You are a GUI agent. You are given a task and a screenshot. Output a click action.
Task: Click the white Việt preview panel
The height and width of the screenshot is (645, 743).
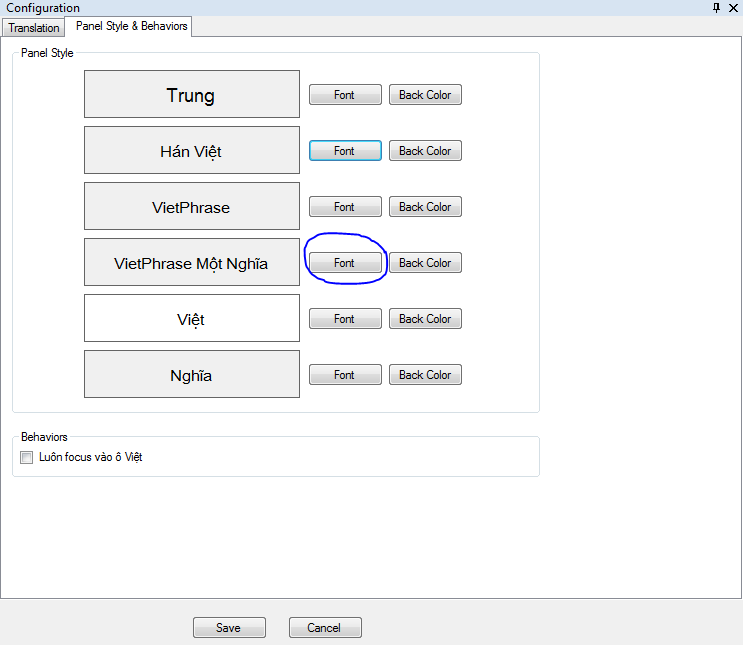[x=192, y=319]
